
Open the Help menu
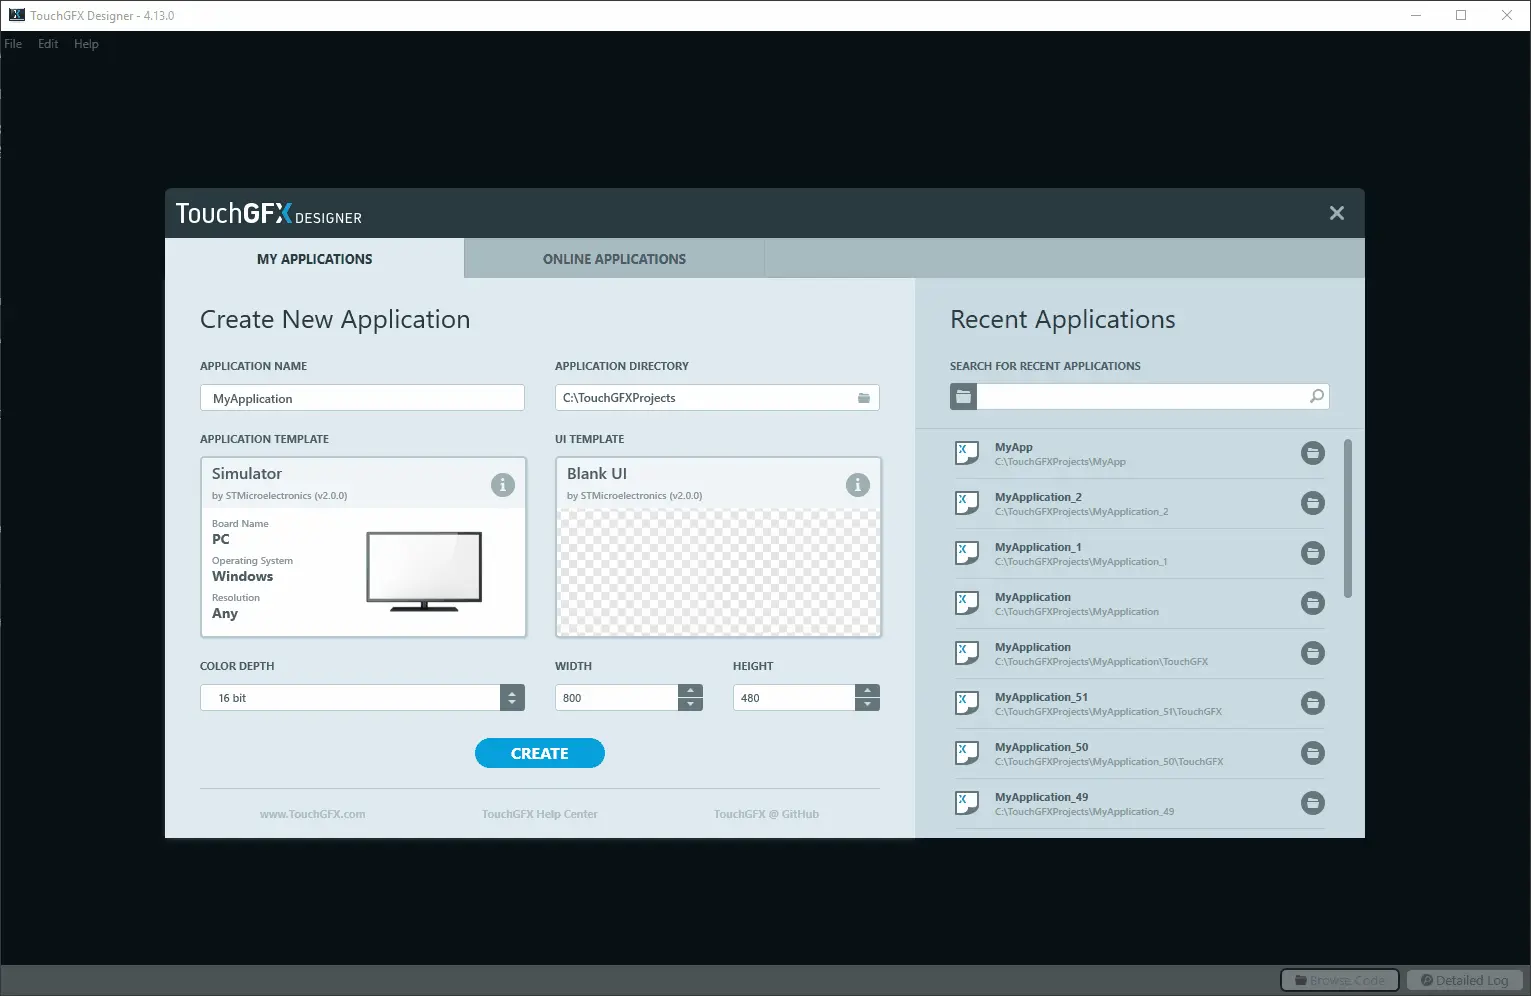86,44
